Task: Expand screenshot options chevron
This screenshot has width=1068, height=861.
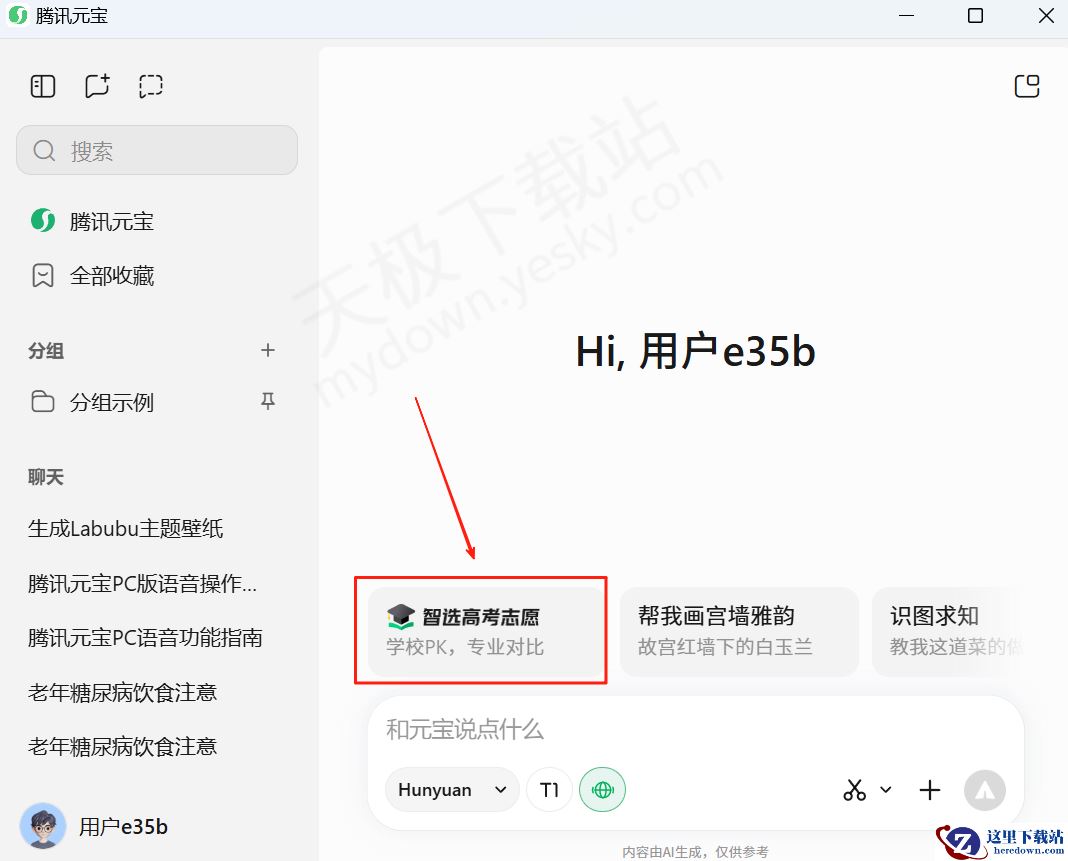Action: coord(885,789)
